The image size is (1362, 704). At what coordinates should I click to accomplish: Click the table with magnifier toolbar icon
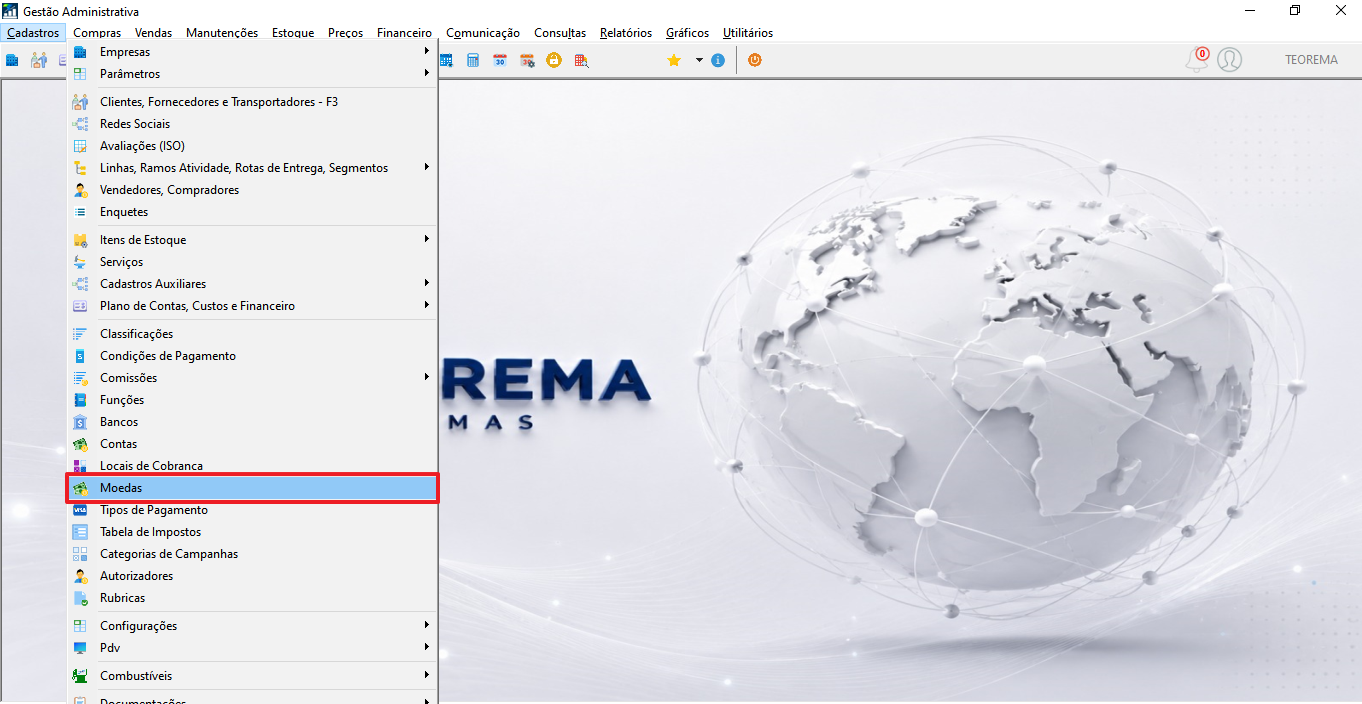581,60
